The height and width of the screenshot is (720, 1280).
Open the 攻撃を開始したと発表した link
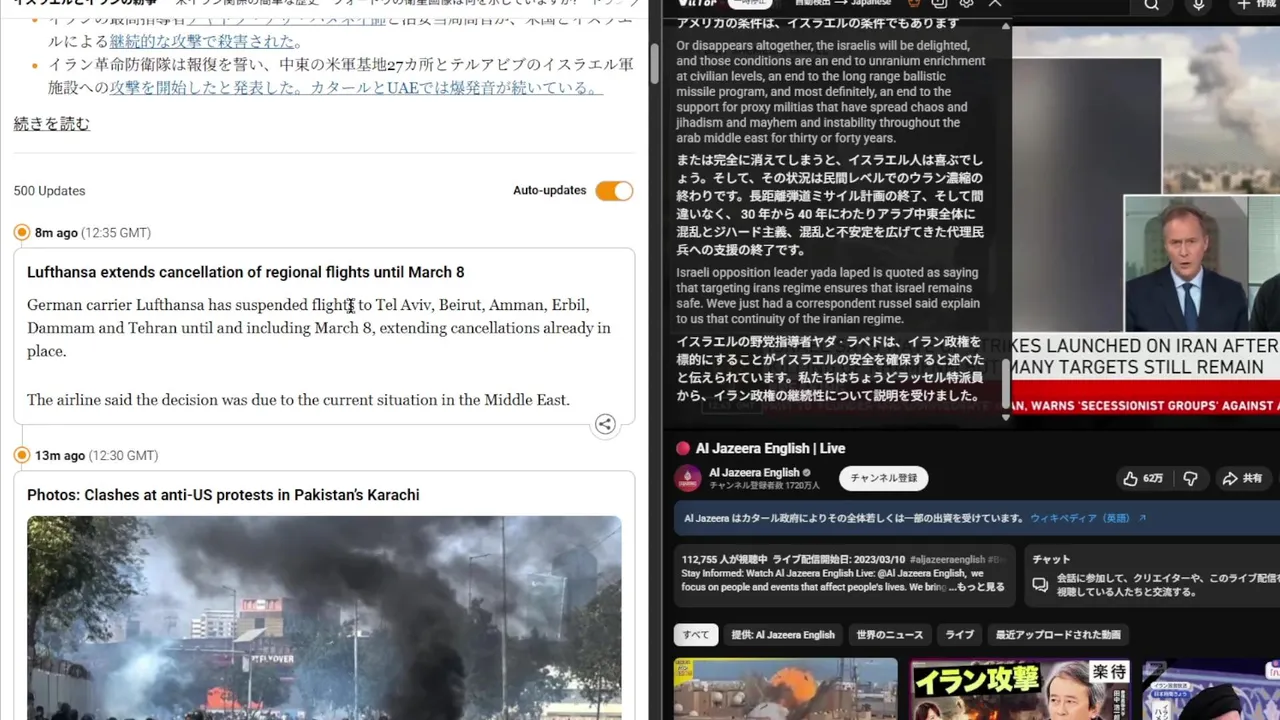coord(355,87)
